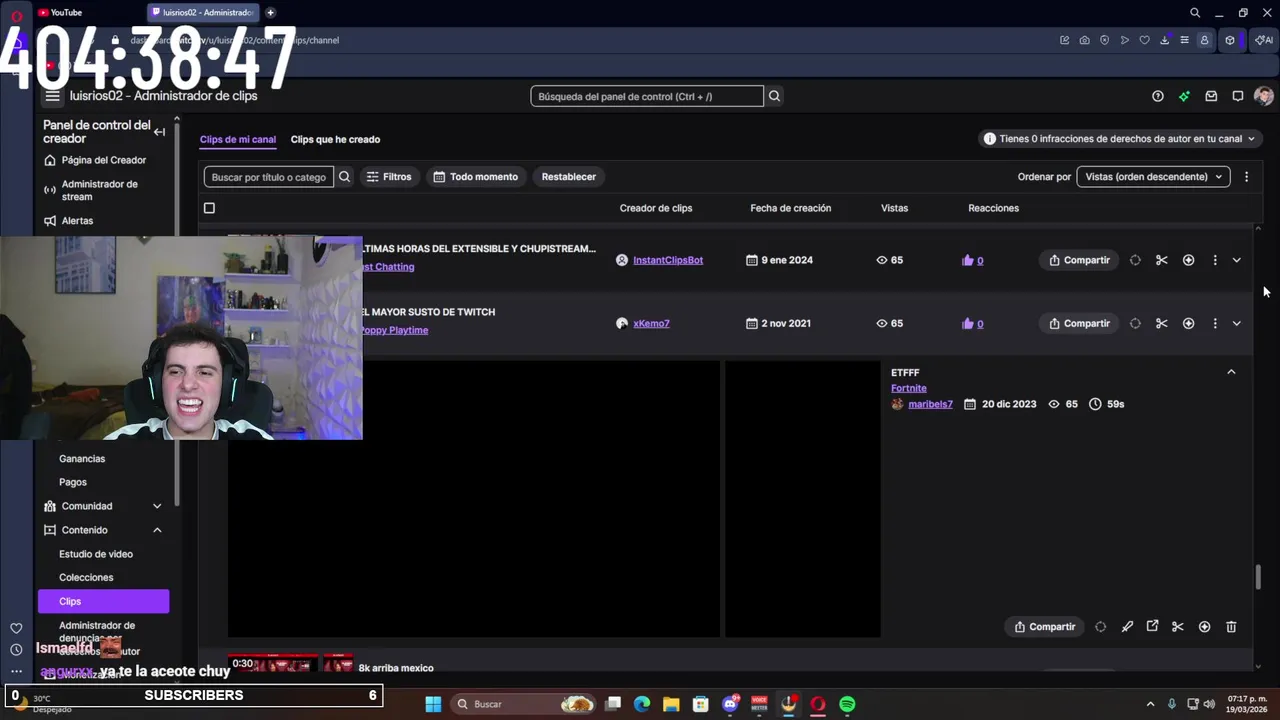Open more options for InstantClipsBot clip row

coord(1215,260)
